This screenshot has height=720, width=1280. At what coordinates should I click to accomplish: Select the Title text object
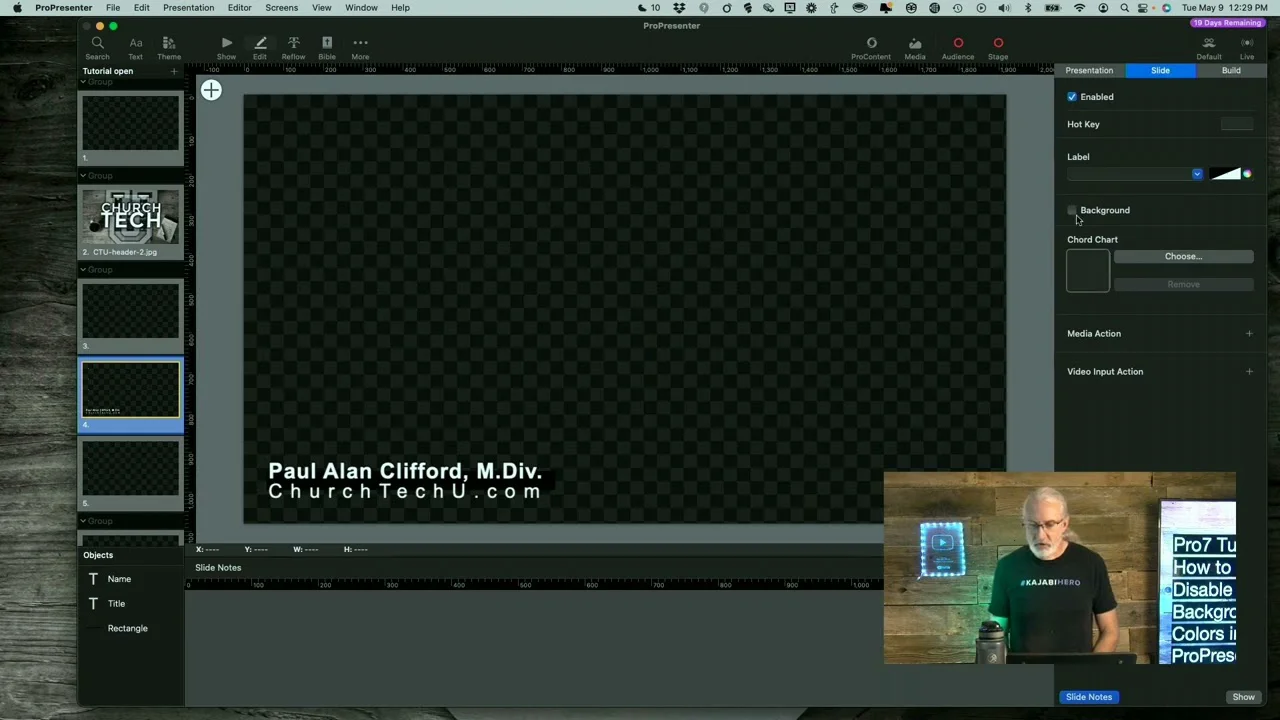116,604
